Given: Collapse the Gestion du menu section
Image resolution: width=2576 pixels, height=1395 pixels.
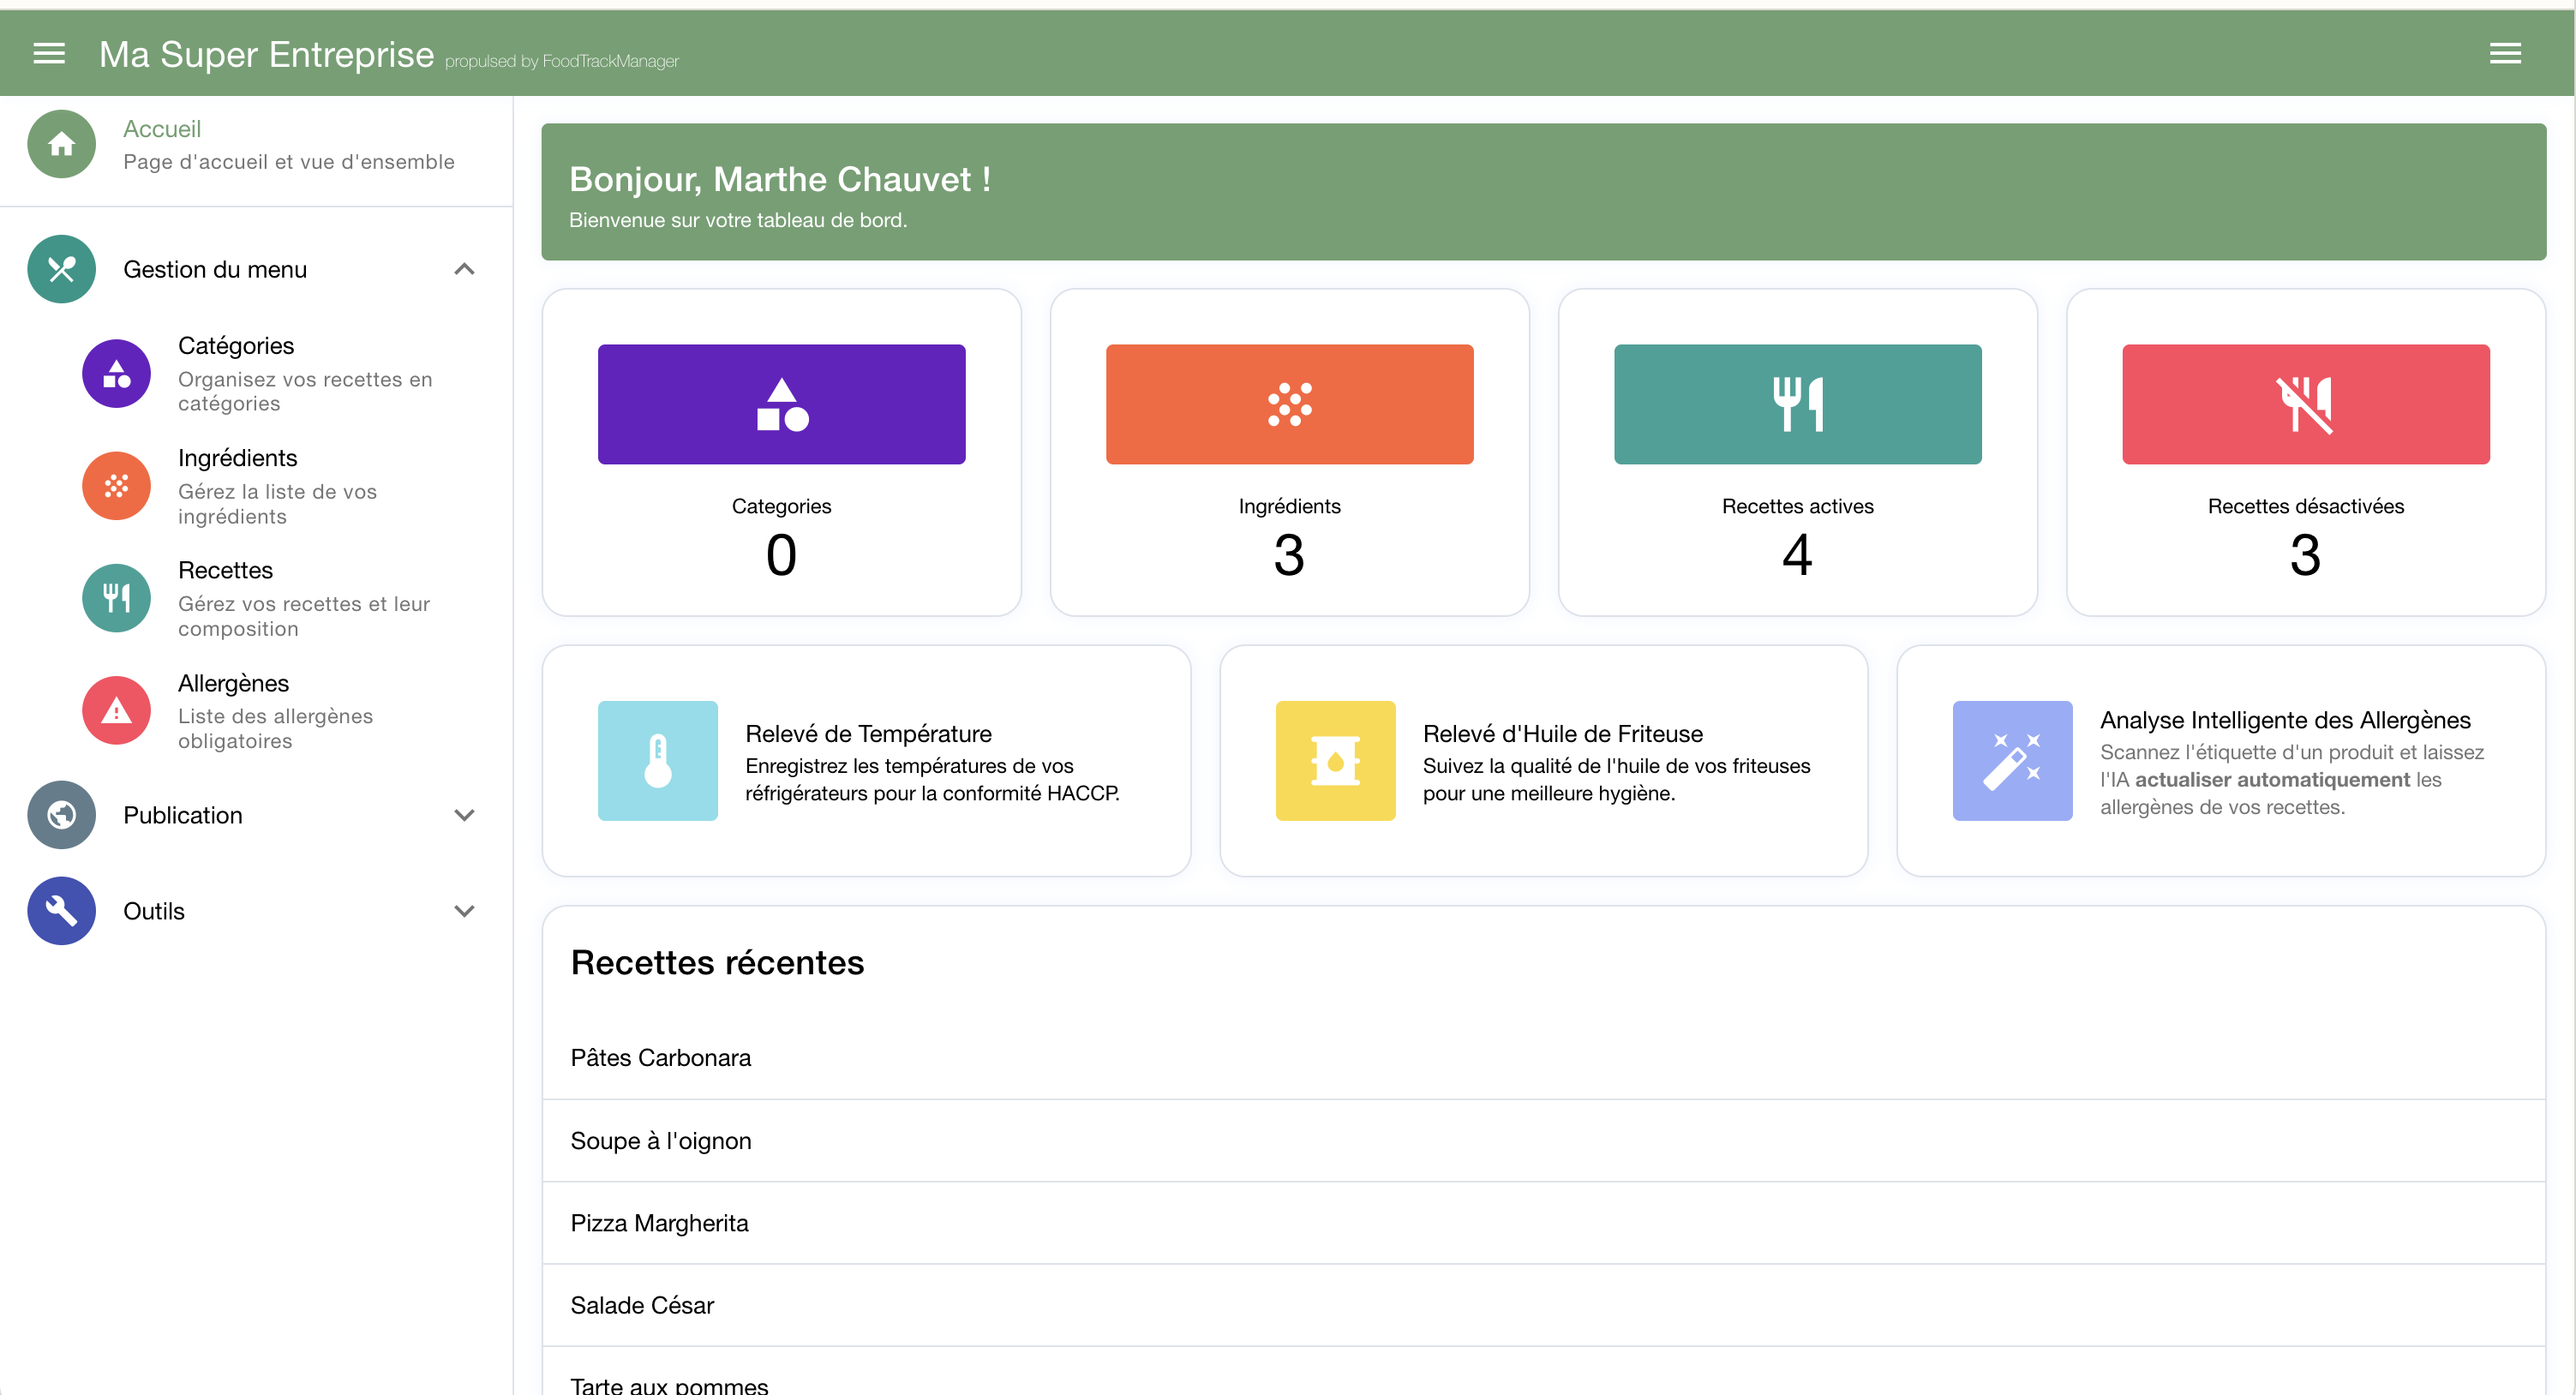Looking at the screenshot, I should (x=464, y=269).
